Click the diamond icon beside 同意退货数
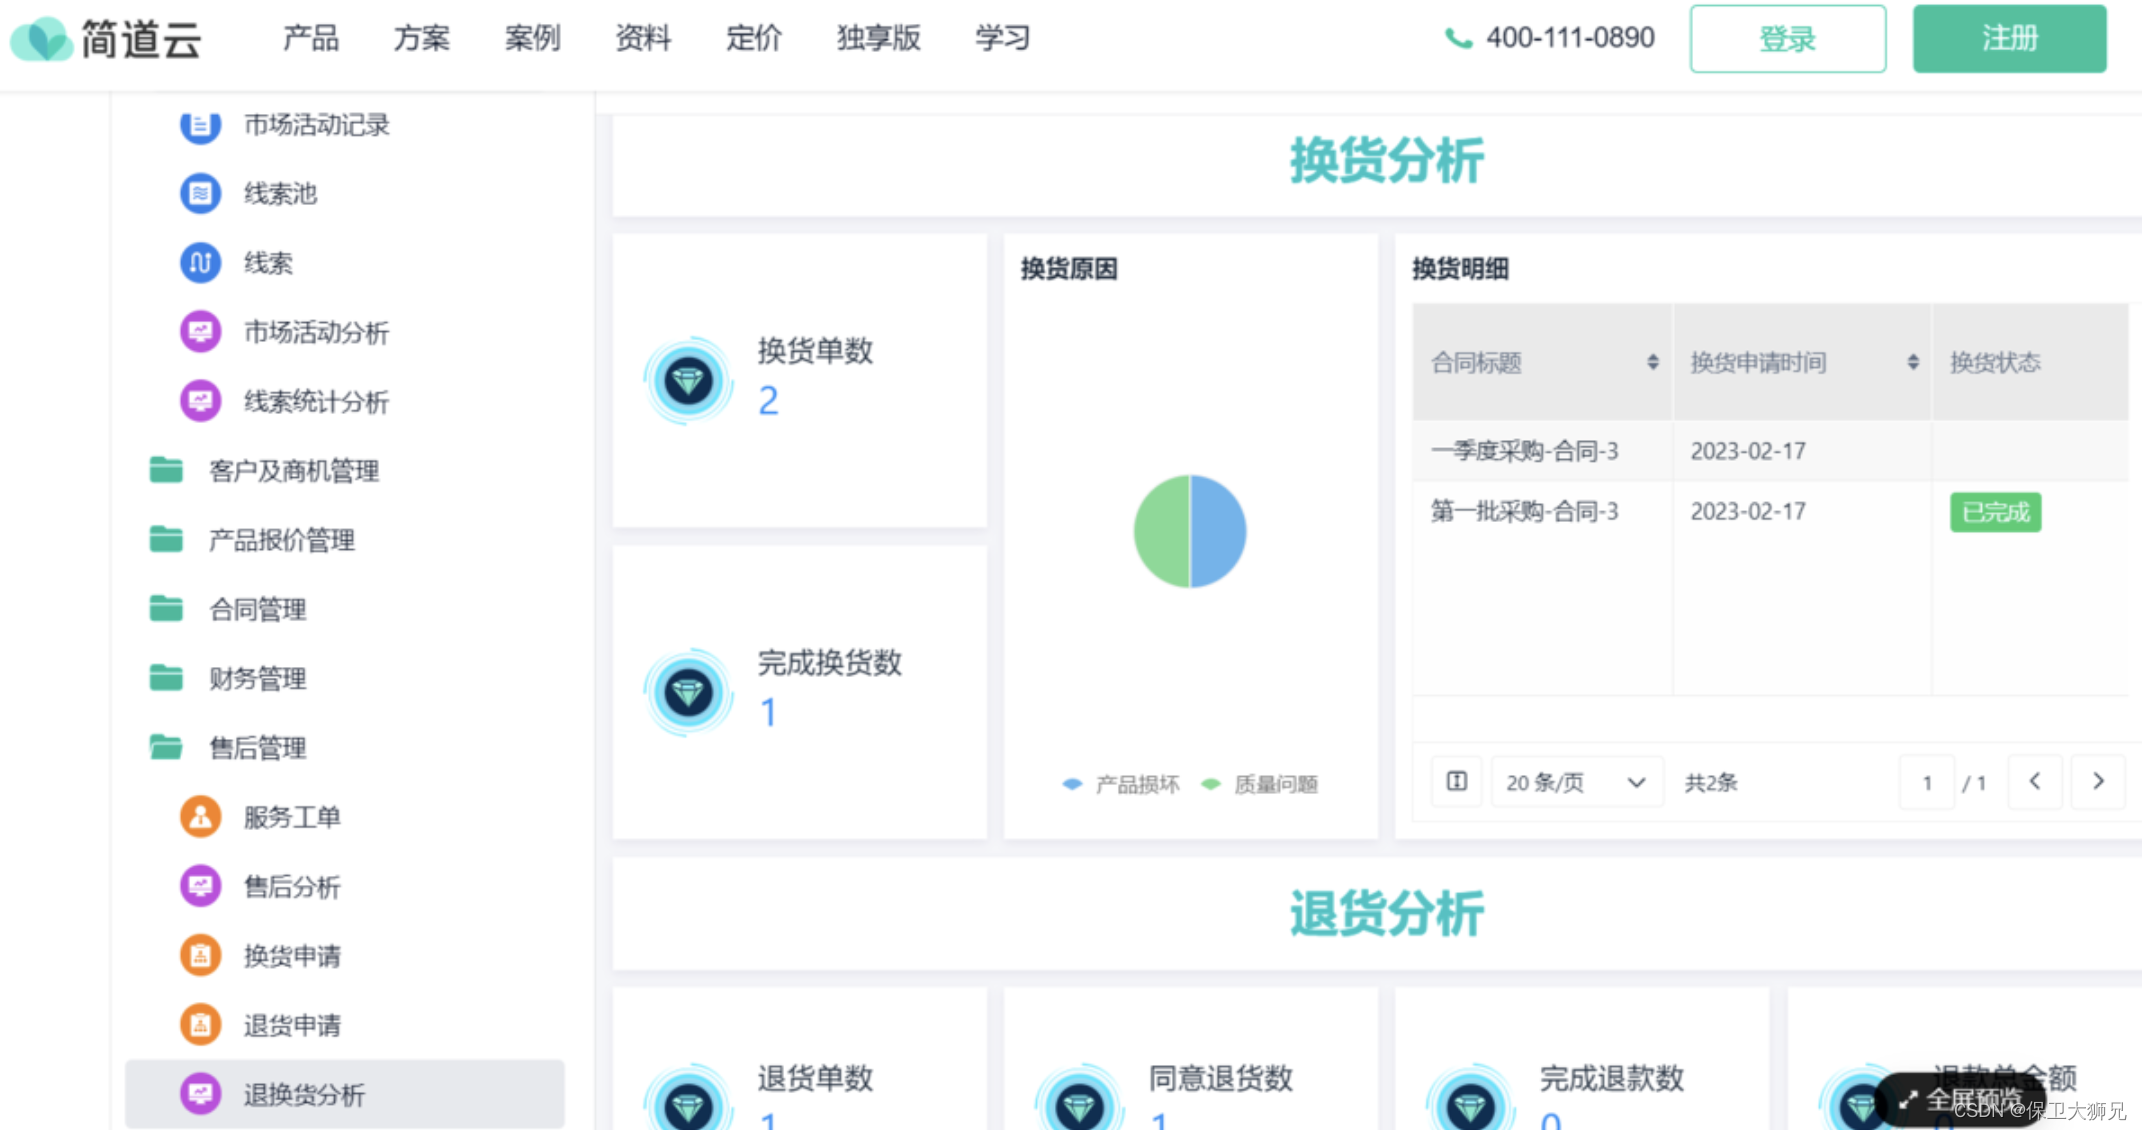 point(1080,1098)
